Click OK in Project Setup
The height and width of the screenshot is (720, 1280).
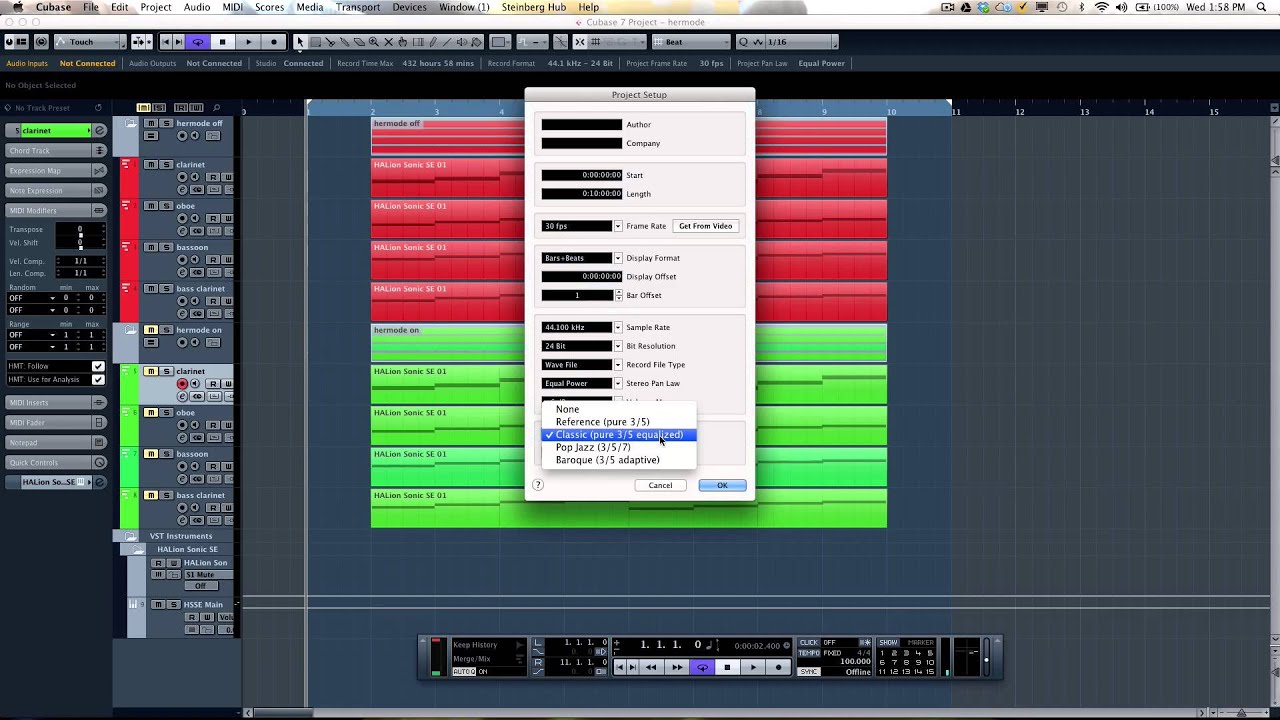coord(722,485)
